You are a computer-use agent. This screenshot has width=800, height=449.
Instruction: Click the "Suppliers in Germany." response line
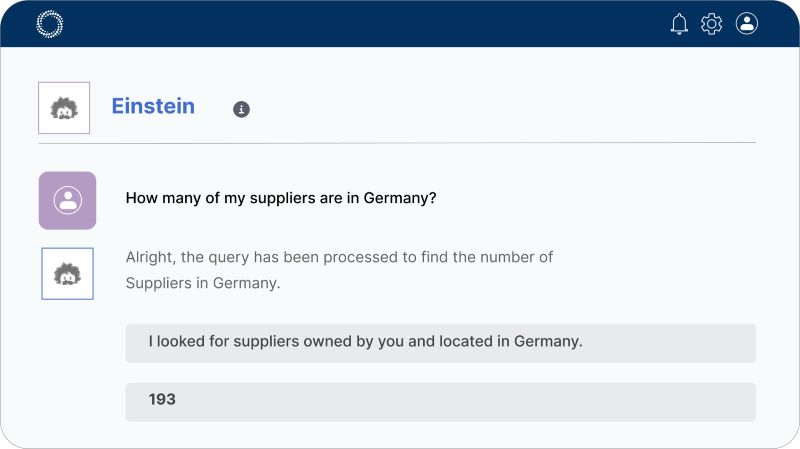click(203, 283)
